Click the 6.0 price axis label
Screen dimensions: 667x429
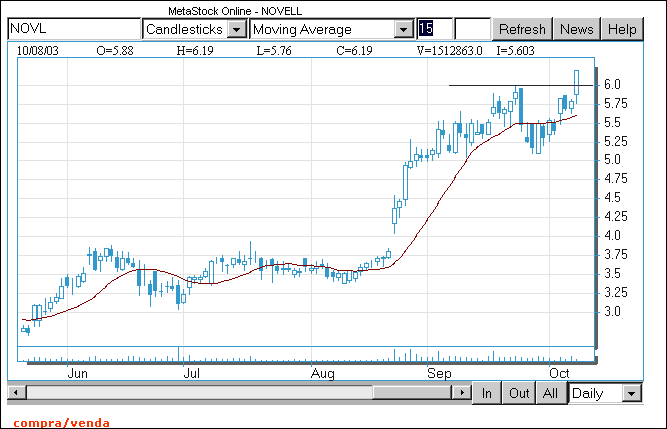(x=612, y=85)
